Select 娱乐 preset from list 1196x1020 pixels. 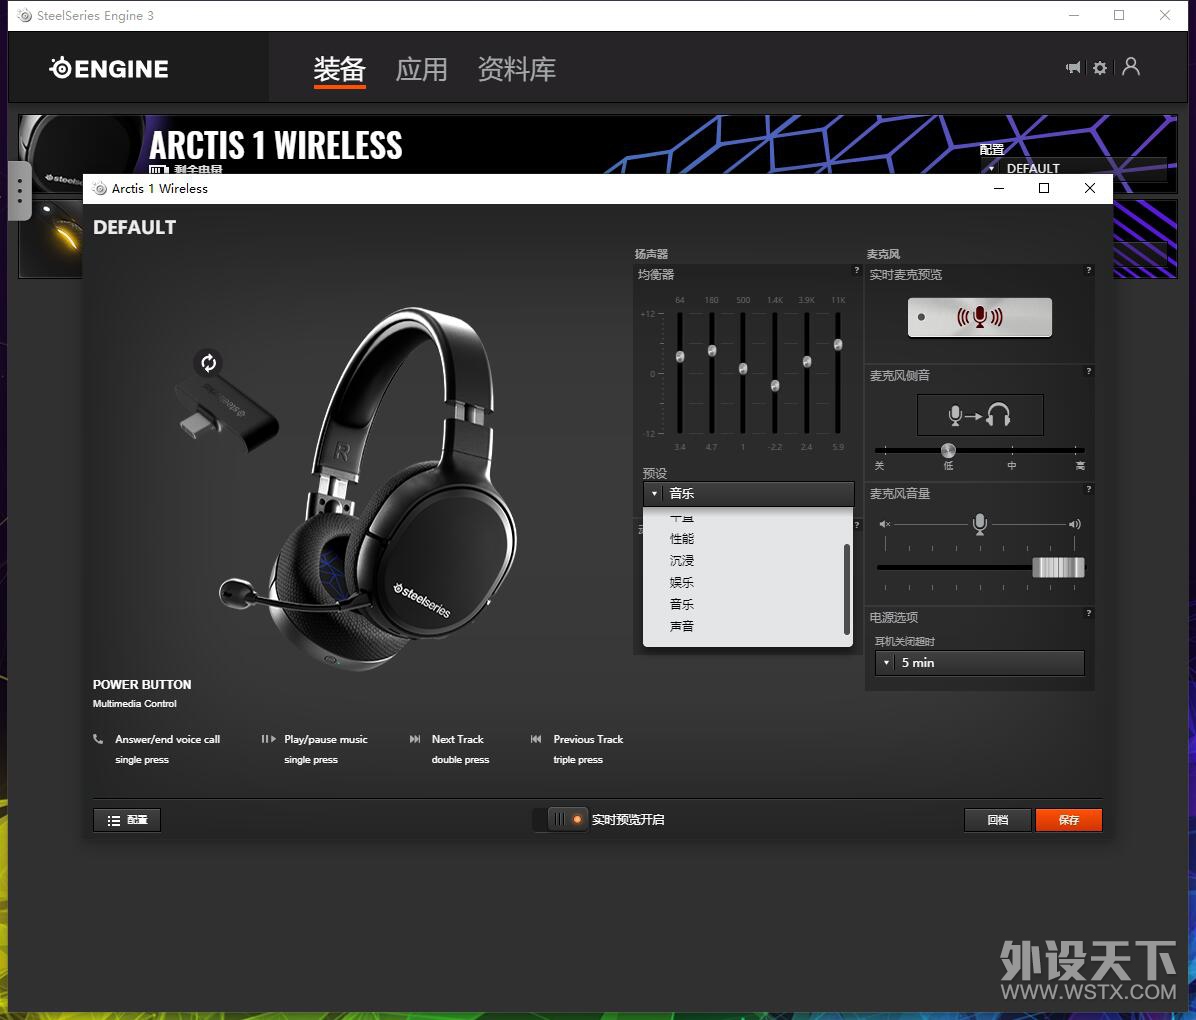tap(682, 583)
